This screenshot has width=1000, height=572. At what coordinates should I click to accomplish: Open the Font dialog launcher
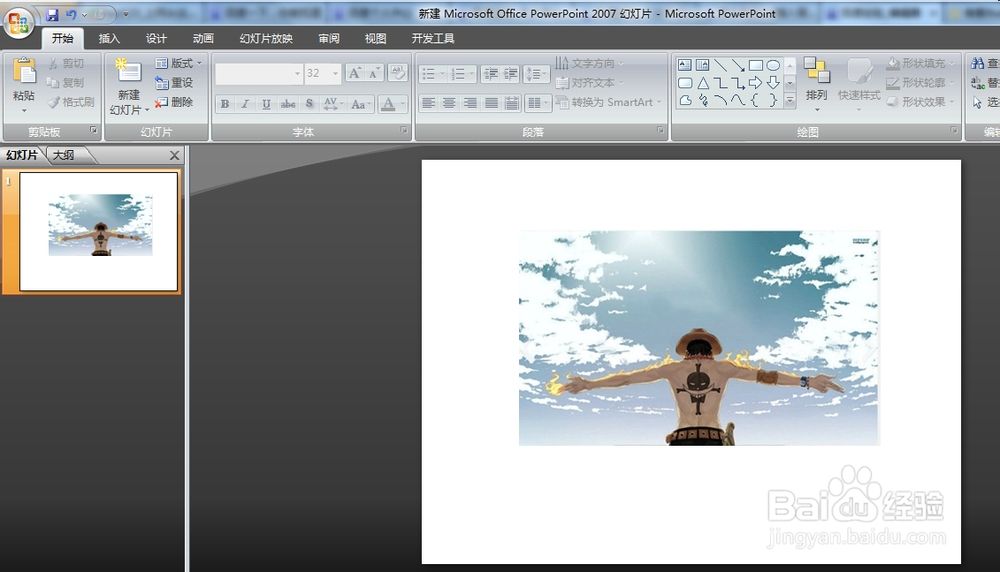tap(403, 130)
